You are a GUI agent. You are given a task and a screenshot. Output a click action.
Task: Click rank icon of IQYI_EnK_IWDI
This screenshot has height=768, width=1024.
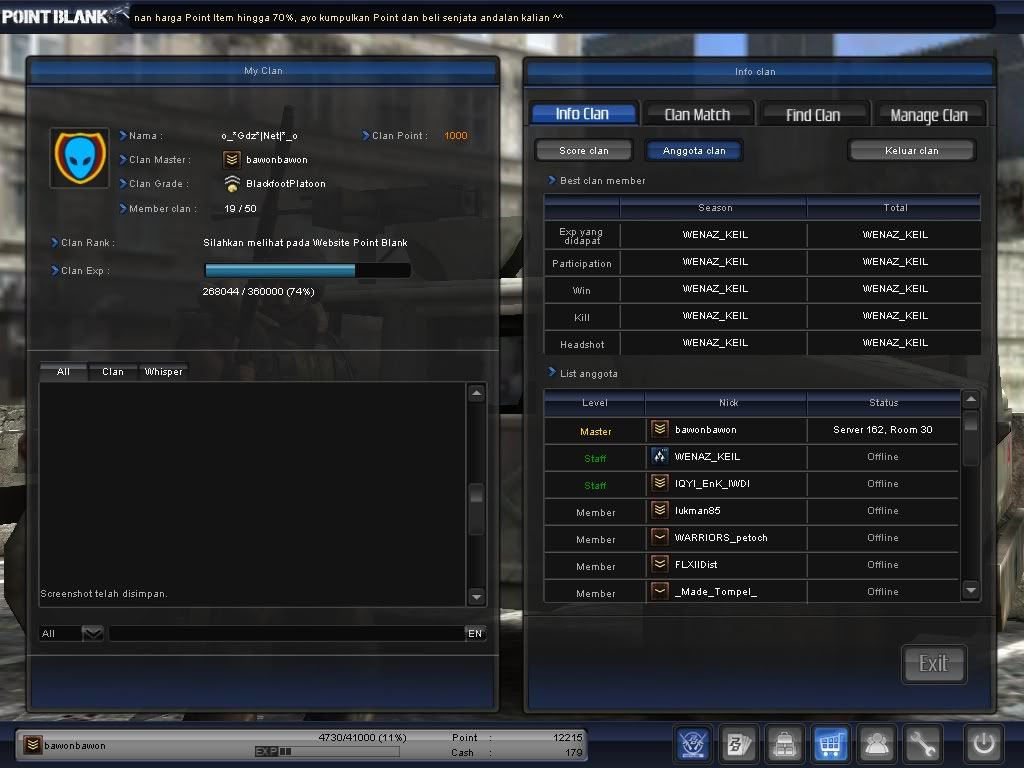coord(660,483)
